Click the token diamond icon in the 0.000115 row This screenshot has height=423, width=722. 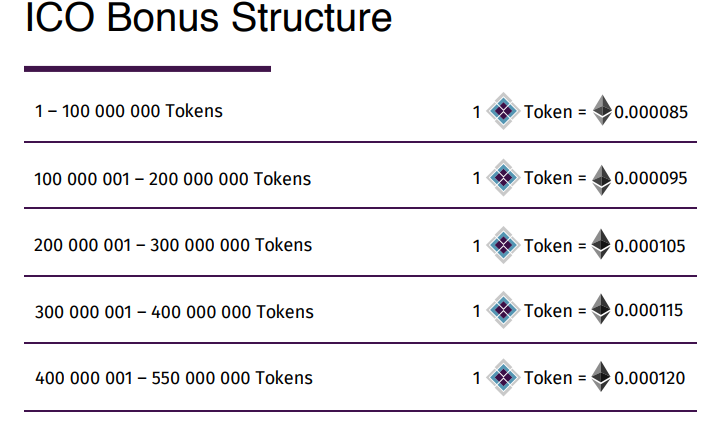(503, 310)
